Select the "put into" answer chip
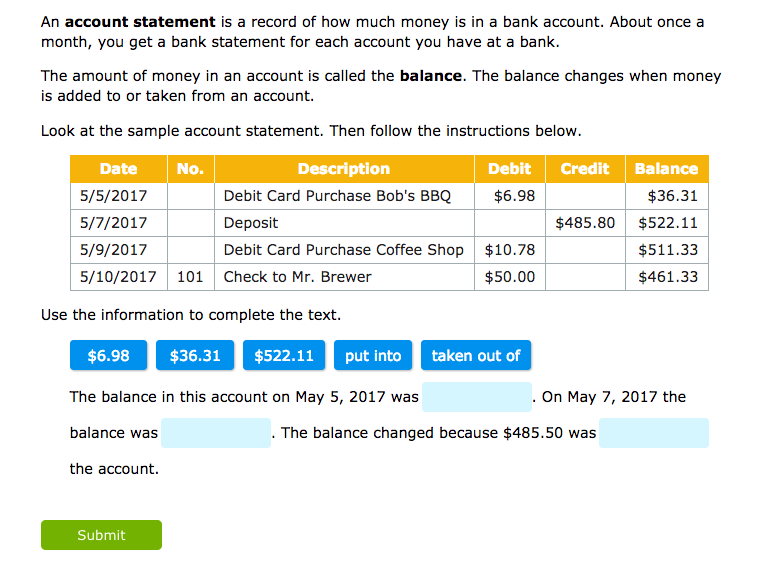This screenshot has height=584, width=773. (x=373, y=356)
